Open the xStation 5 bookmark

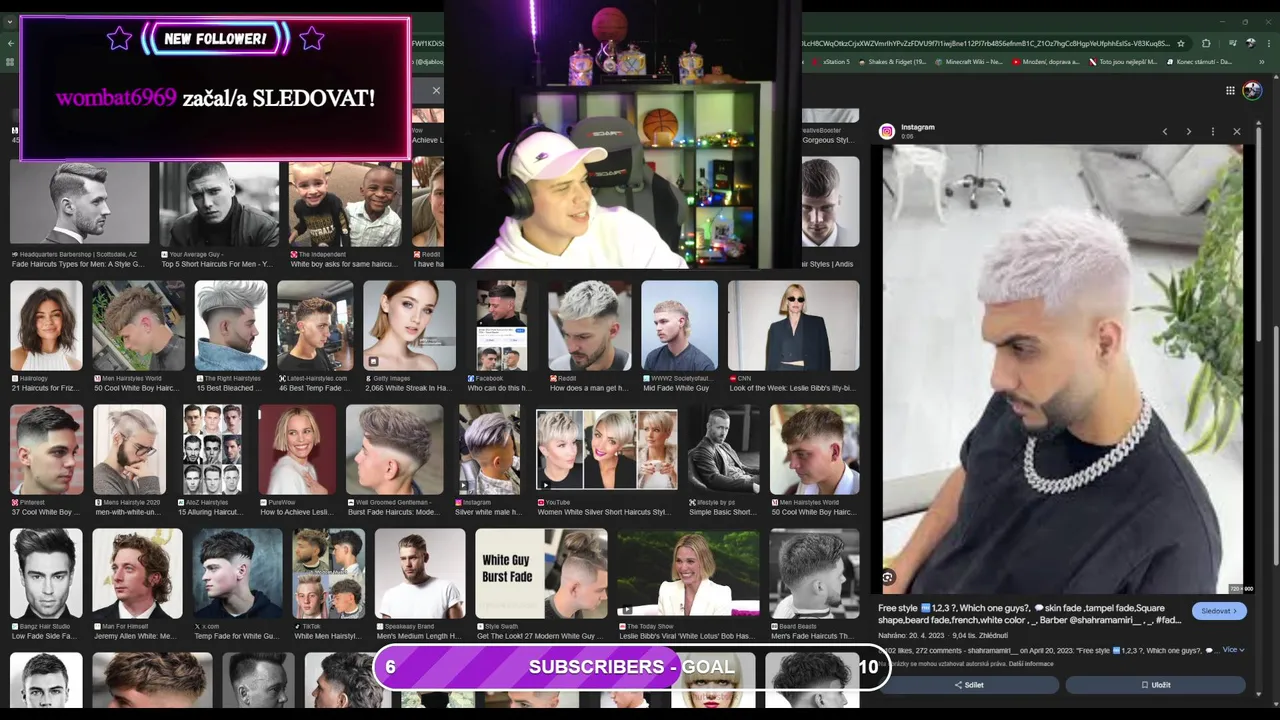830,62
